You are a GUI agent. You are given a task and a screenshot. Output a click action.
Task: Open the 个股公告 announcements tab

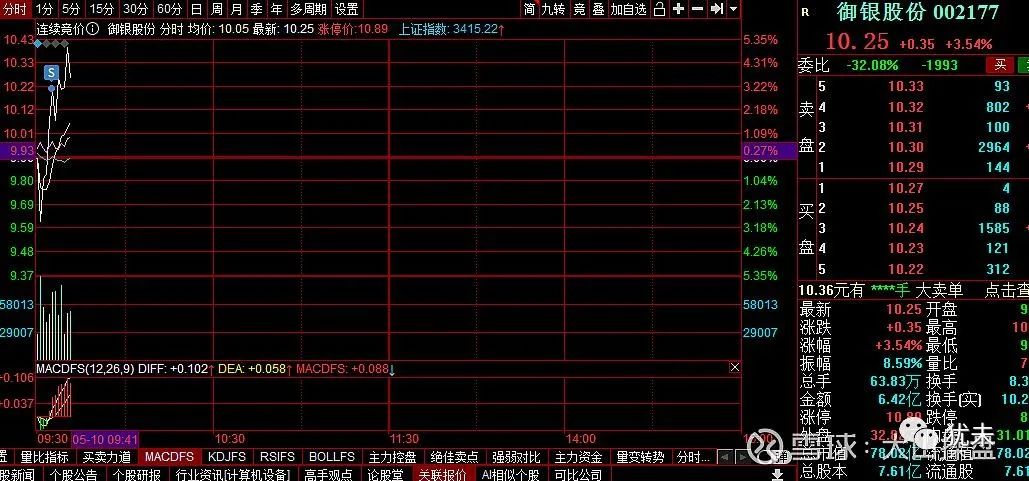pos(74,474)
